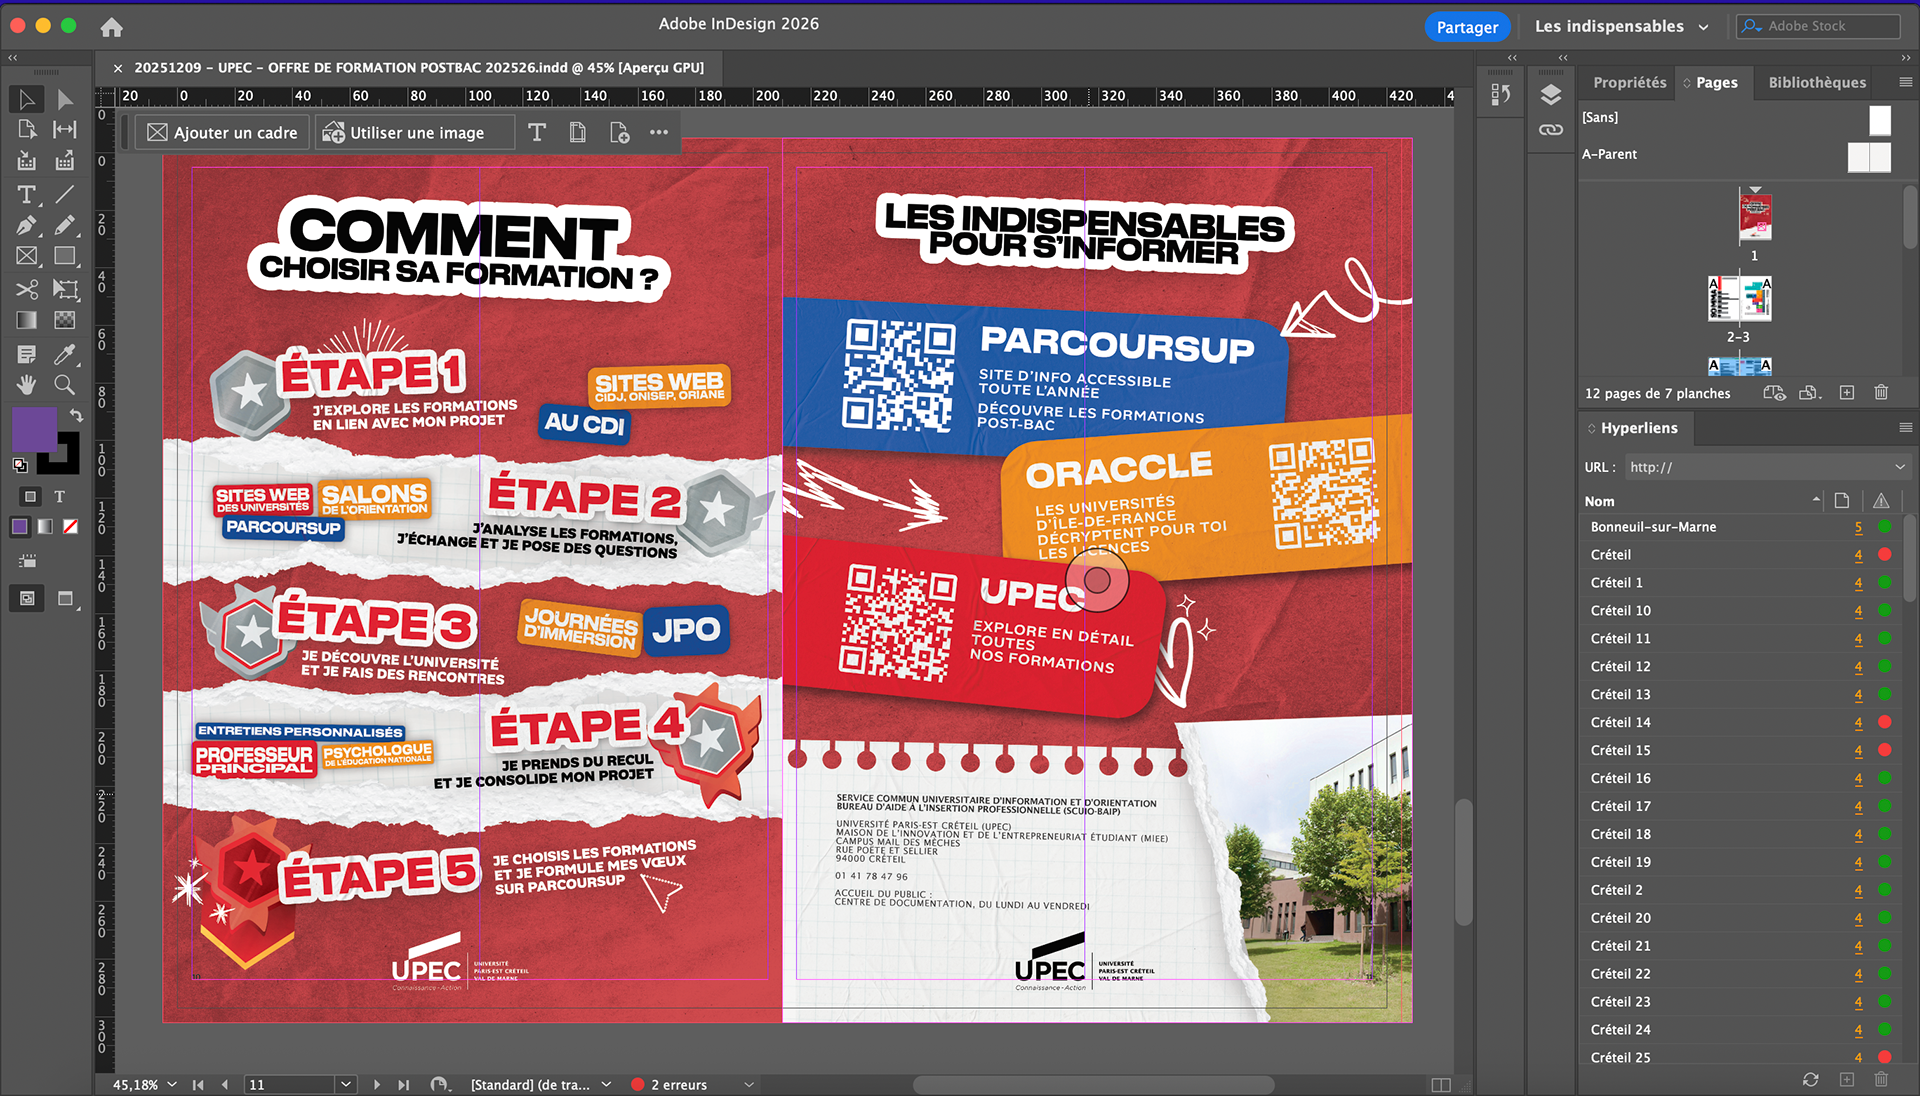Open the Layers panel icon

pyautogui.click(x=1550, y=95)
